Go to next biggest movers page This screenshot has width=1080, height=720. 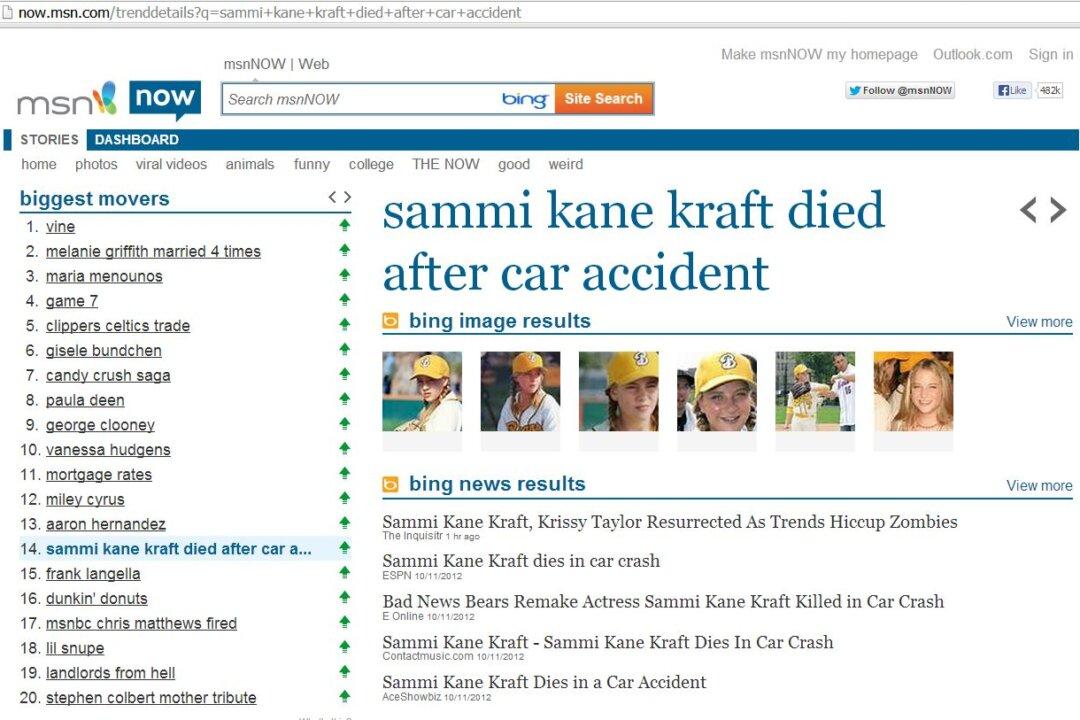tap(347, 198)
